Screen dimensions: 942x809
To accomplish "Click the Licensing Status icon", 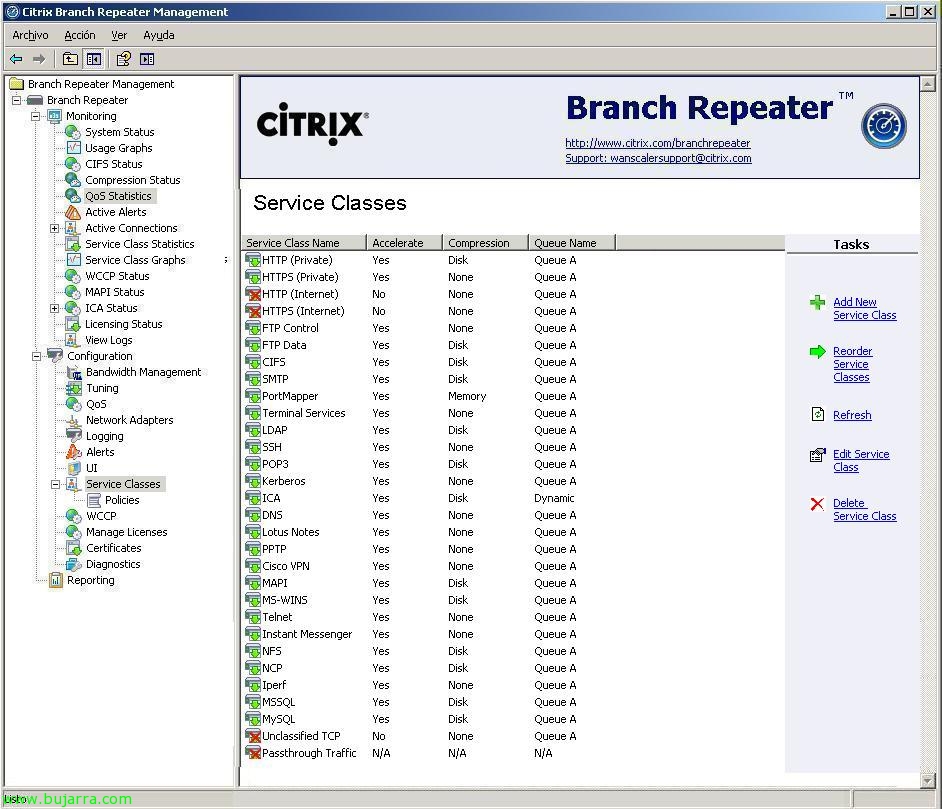I will tap(73, 324).
